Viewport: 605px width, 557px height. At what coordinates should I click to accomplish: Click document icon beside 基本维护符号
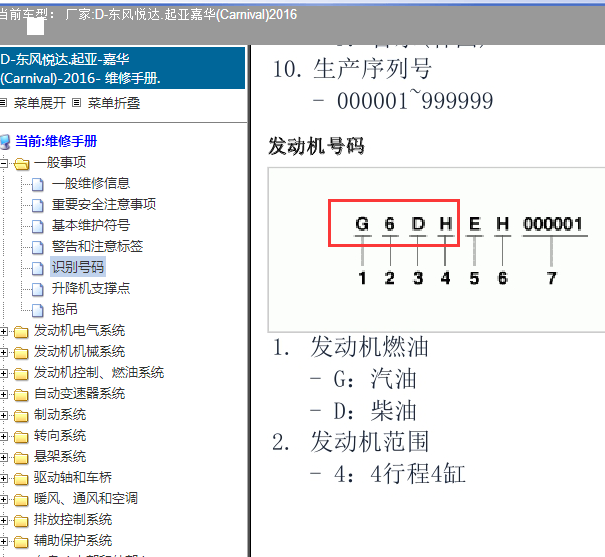pos(37,226)
